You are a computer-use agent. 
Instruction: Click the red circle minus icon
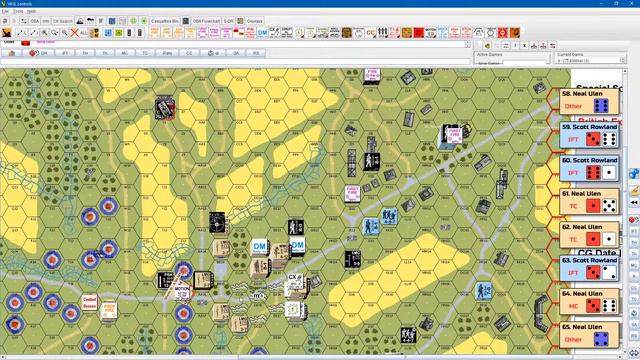tap(503, 33)
